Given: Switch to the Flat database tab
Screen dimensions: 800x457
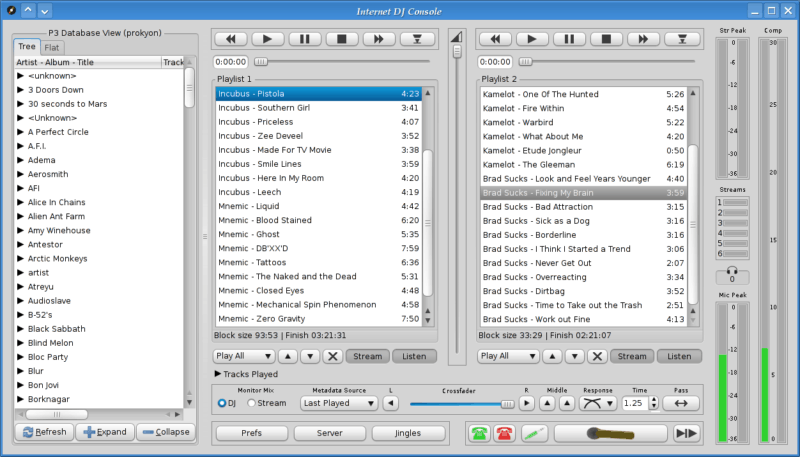Looking at the screenshot, I should 52,48.
